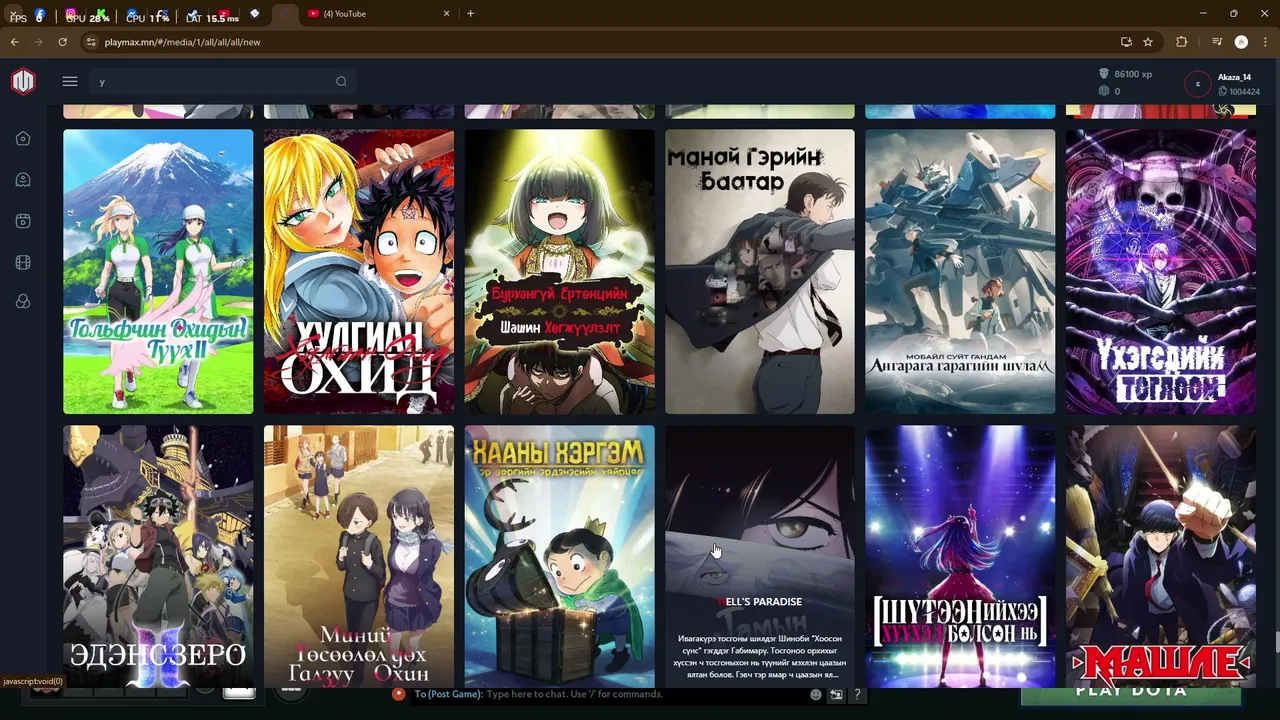Close the YouTube tab
Screen dimensions: 1280x720
point(447,14)
